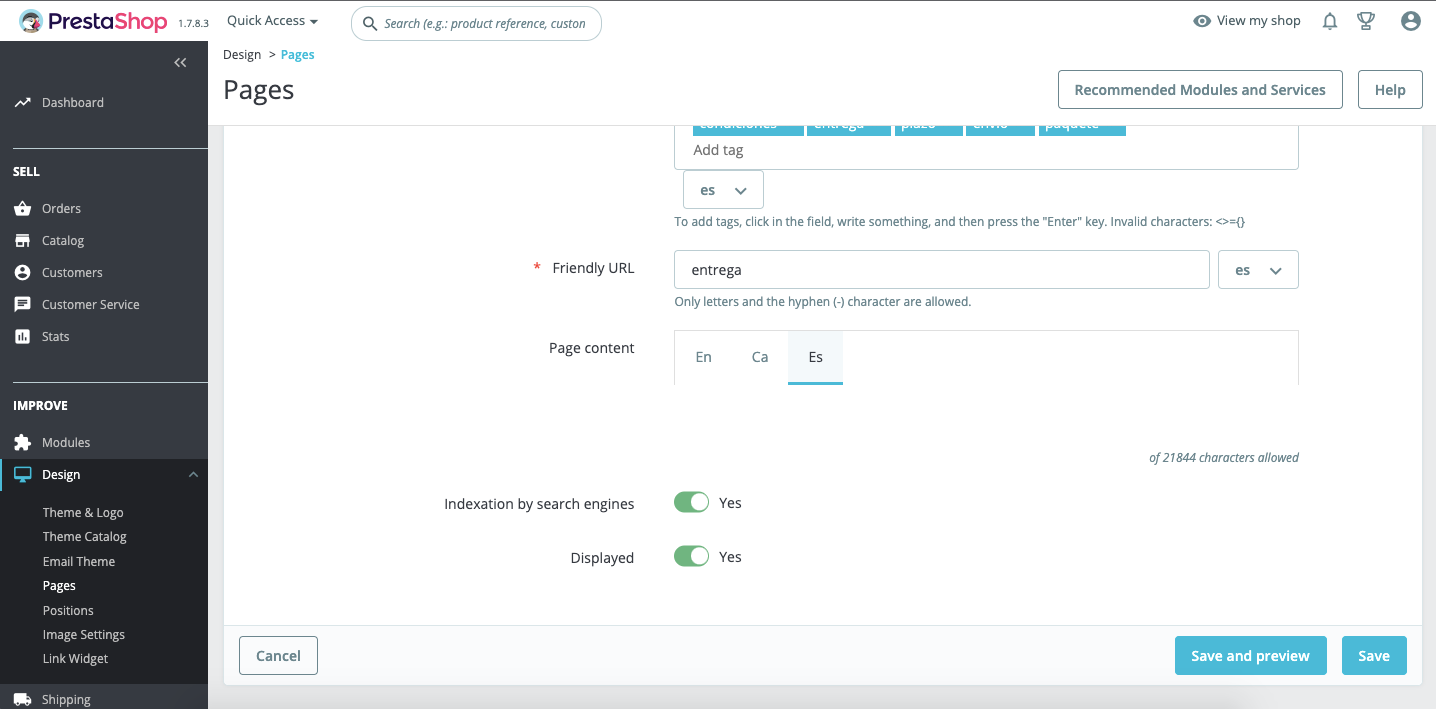Collapse the Design menu chevron
Viewport: 1436px width, 709px height.
193,474
